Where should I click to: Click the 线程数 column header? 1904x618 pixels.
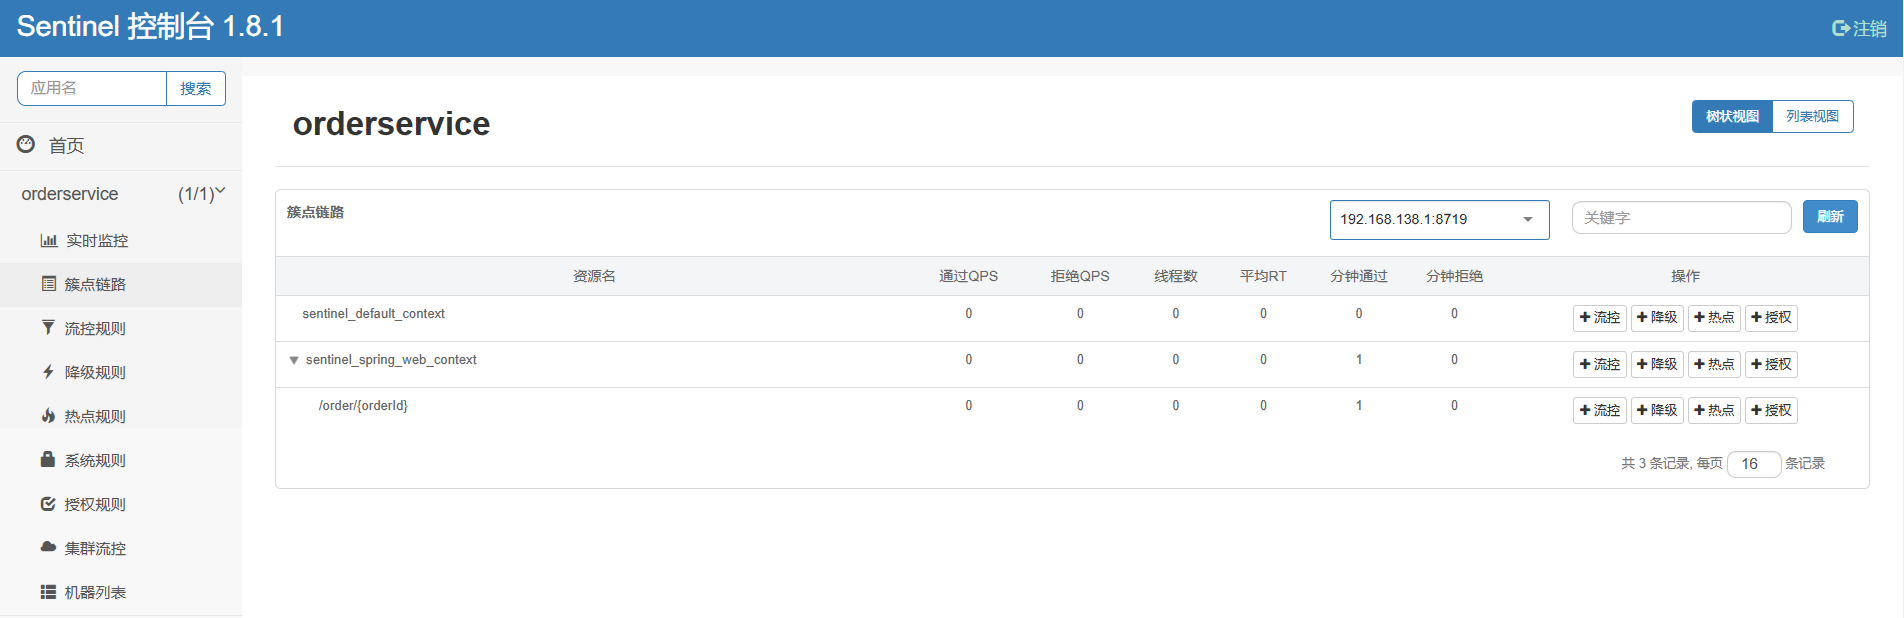[x=1176, y=276]
